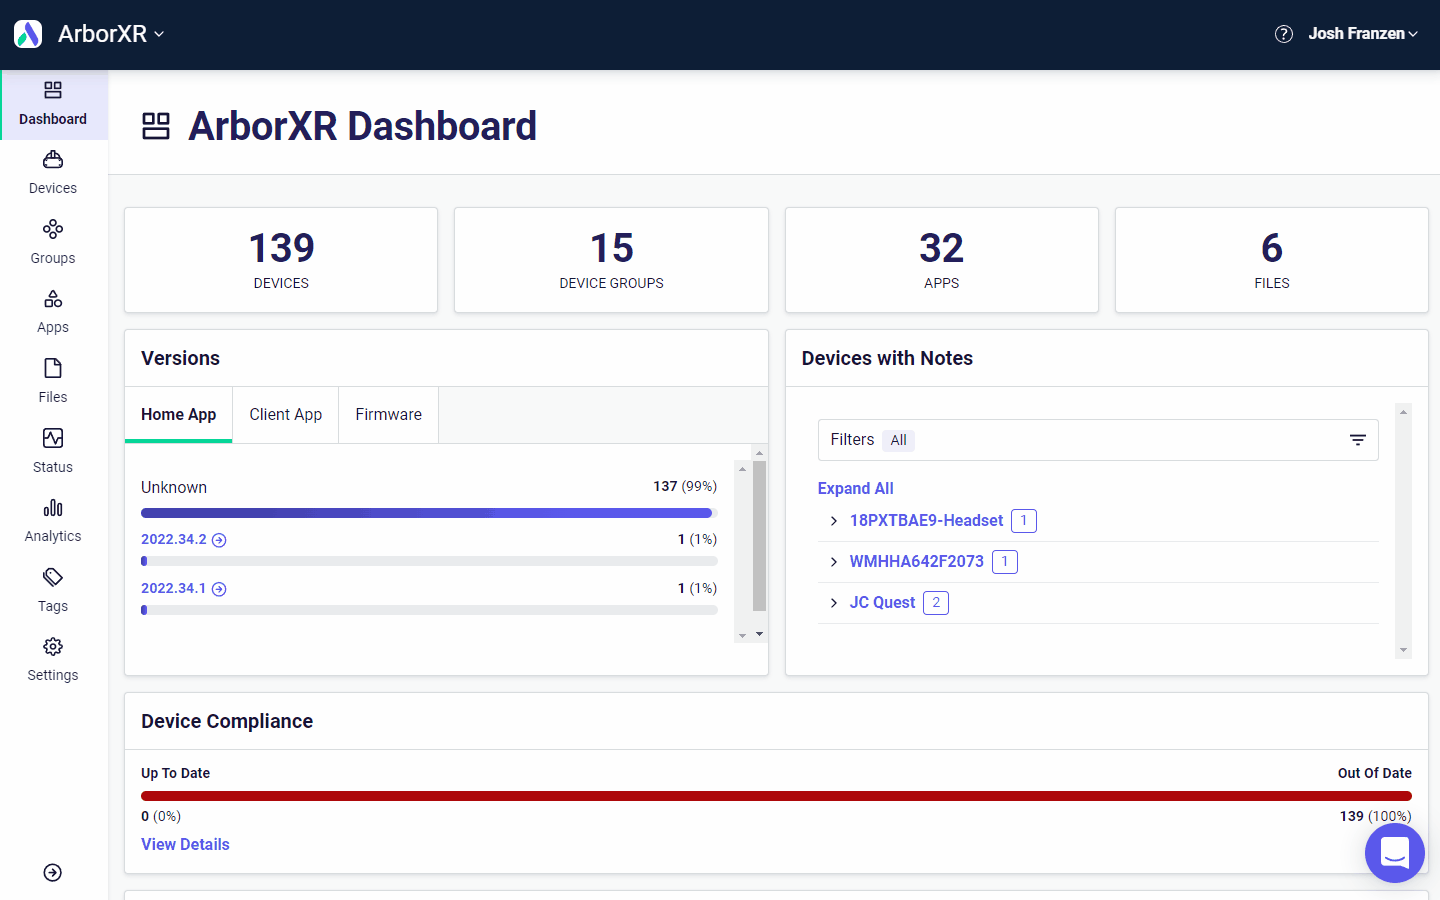This screenshot has width=1440, height=900.
Task: Open the 32 Apps summary card
Action: [942, 260]
